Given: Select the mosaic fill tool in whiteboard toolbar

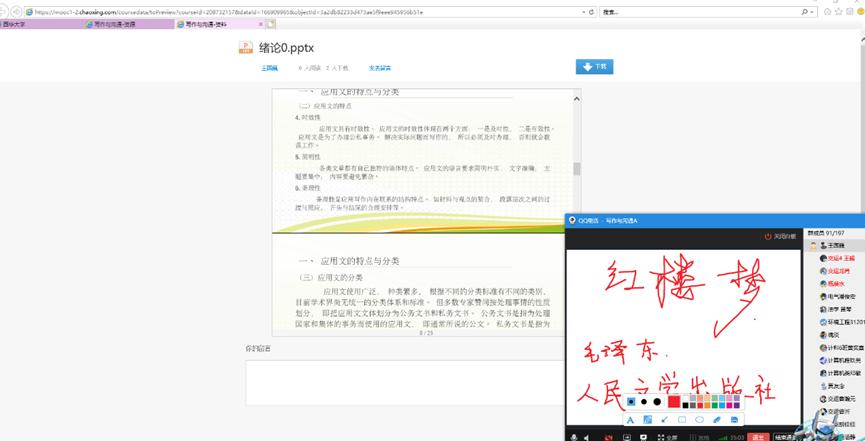Looking at the screenshot, I should click(x=648, y=420).
